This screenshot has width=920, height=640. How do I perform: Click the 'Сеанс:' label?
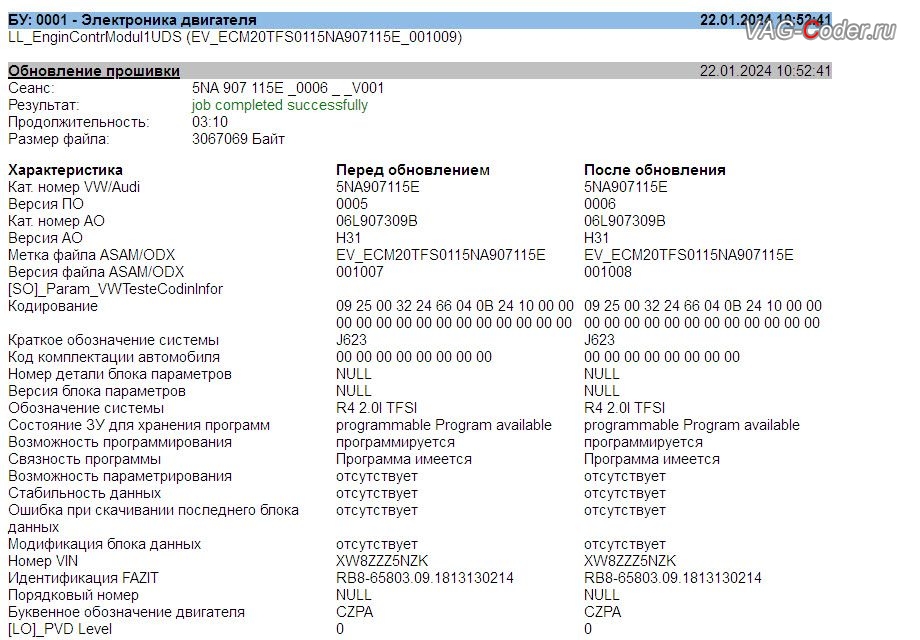(x=31, y=88)
